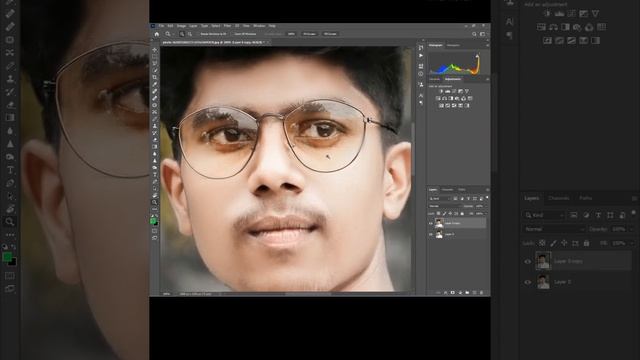Toggle lock position icon
The width and height of the screenshot is (640, 360).
pyautogui.click(x=450, y=213)
